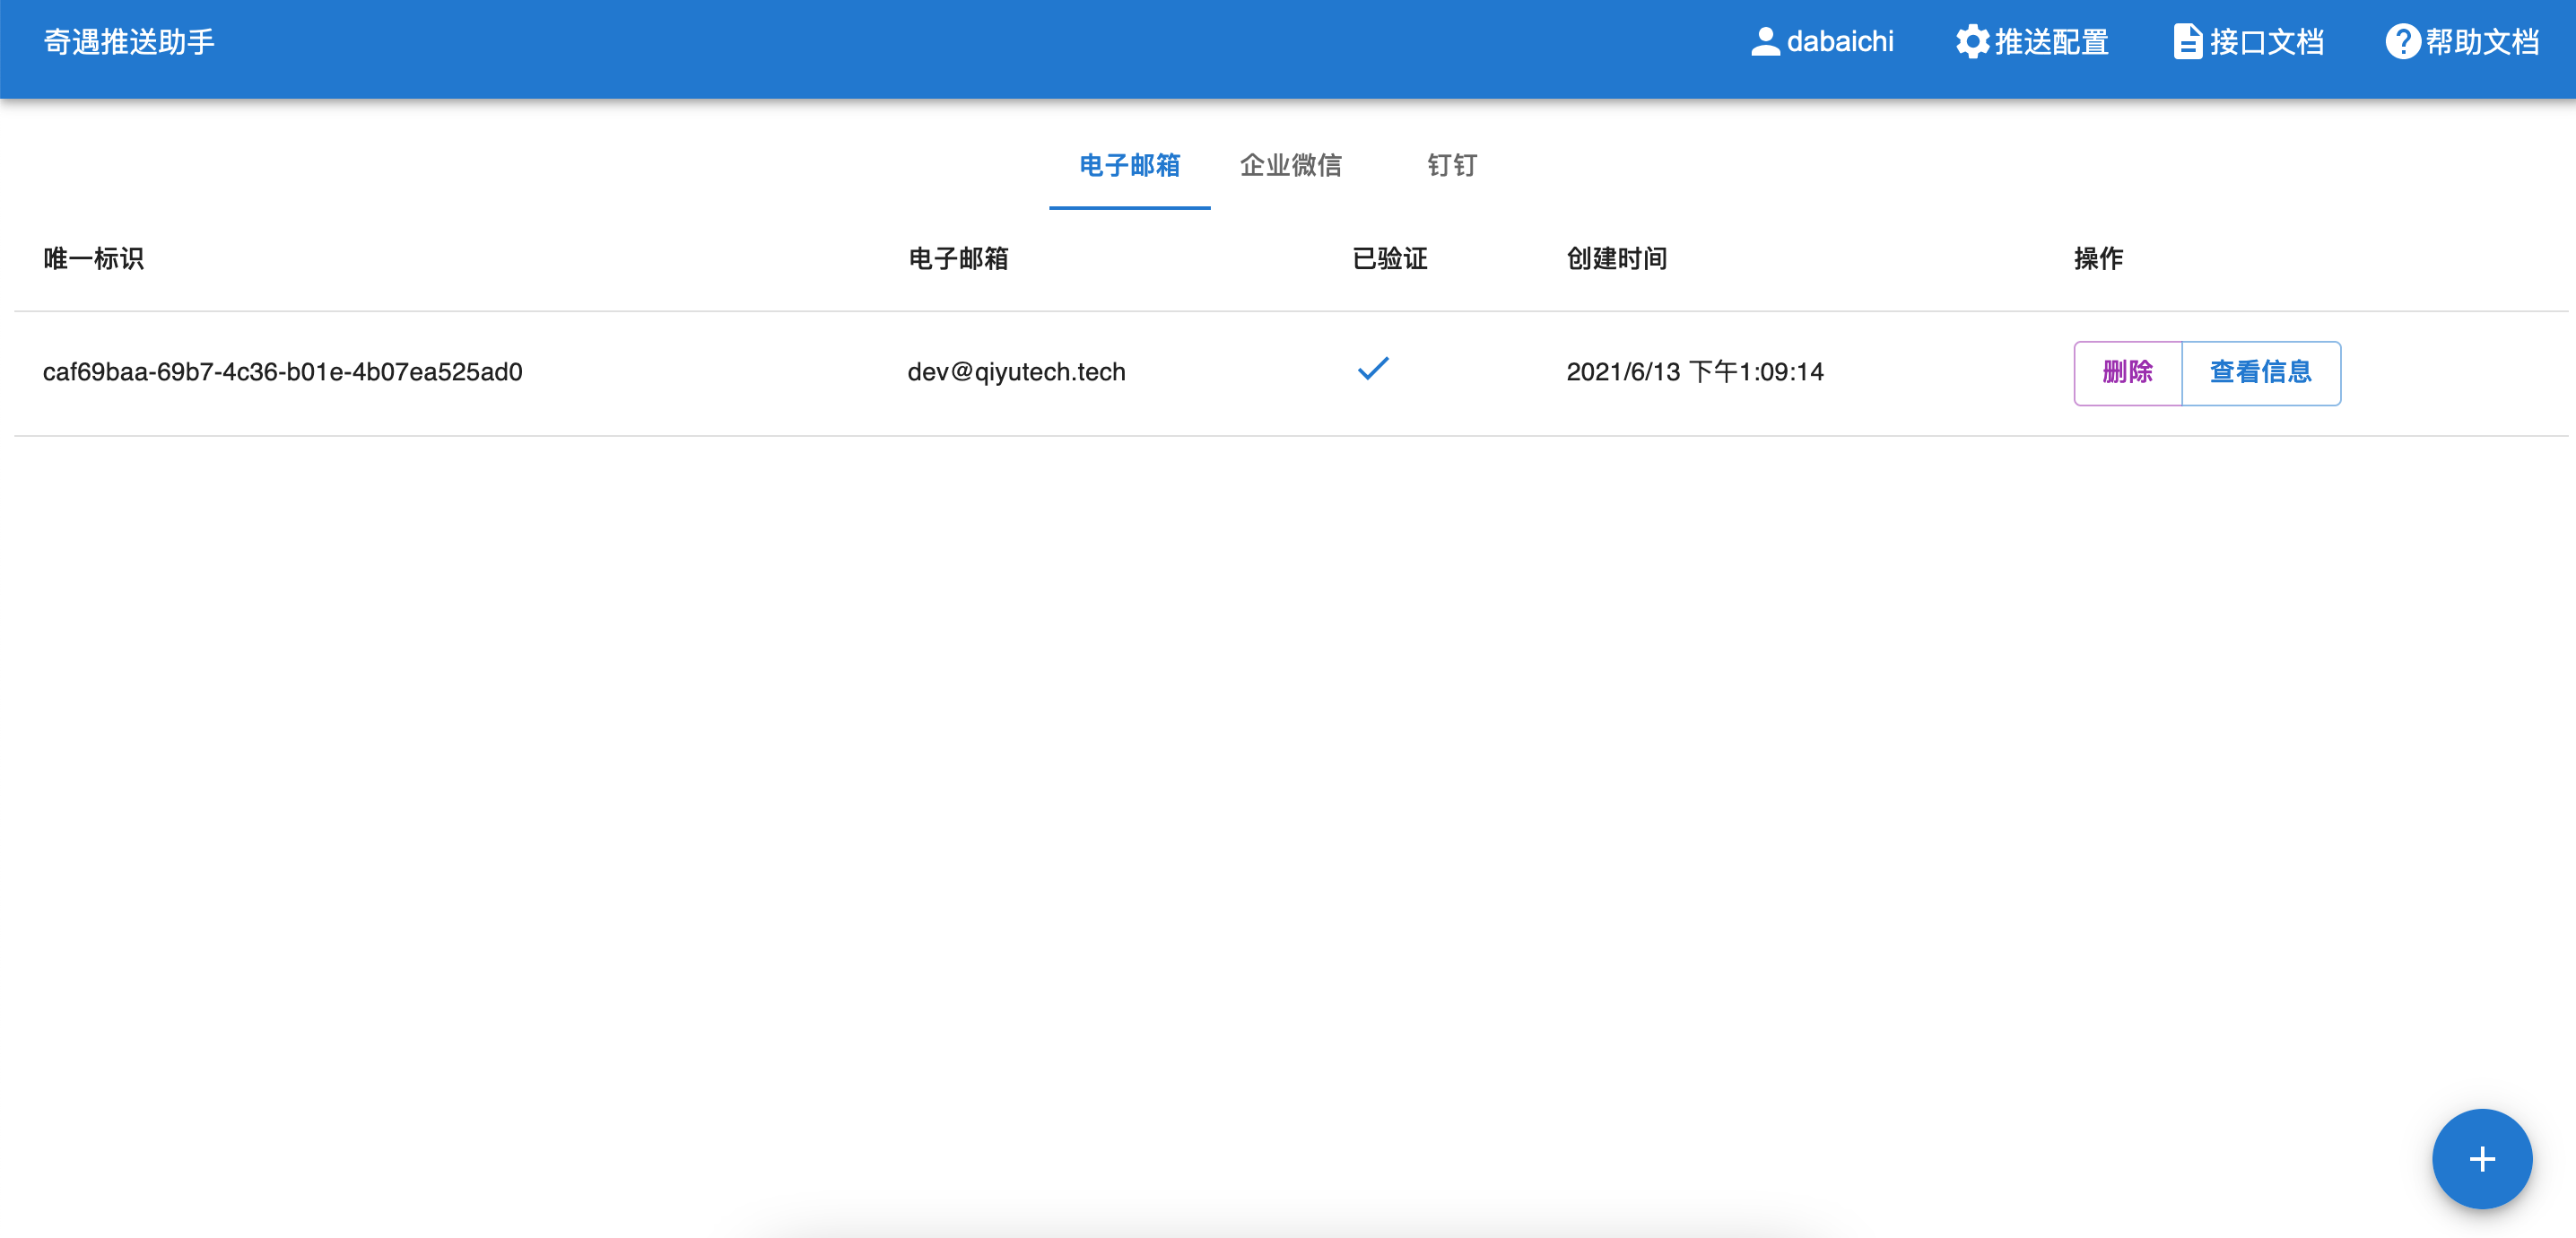Open the 钉钉 tab
This screenshot has width=2576, height=1238.
coord(1451,165)
